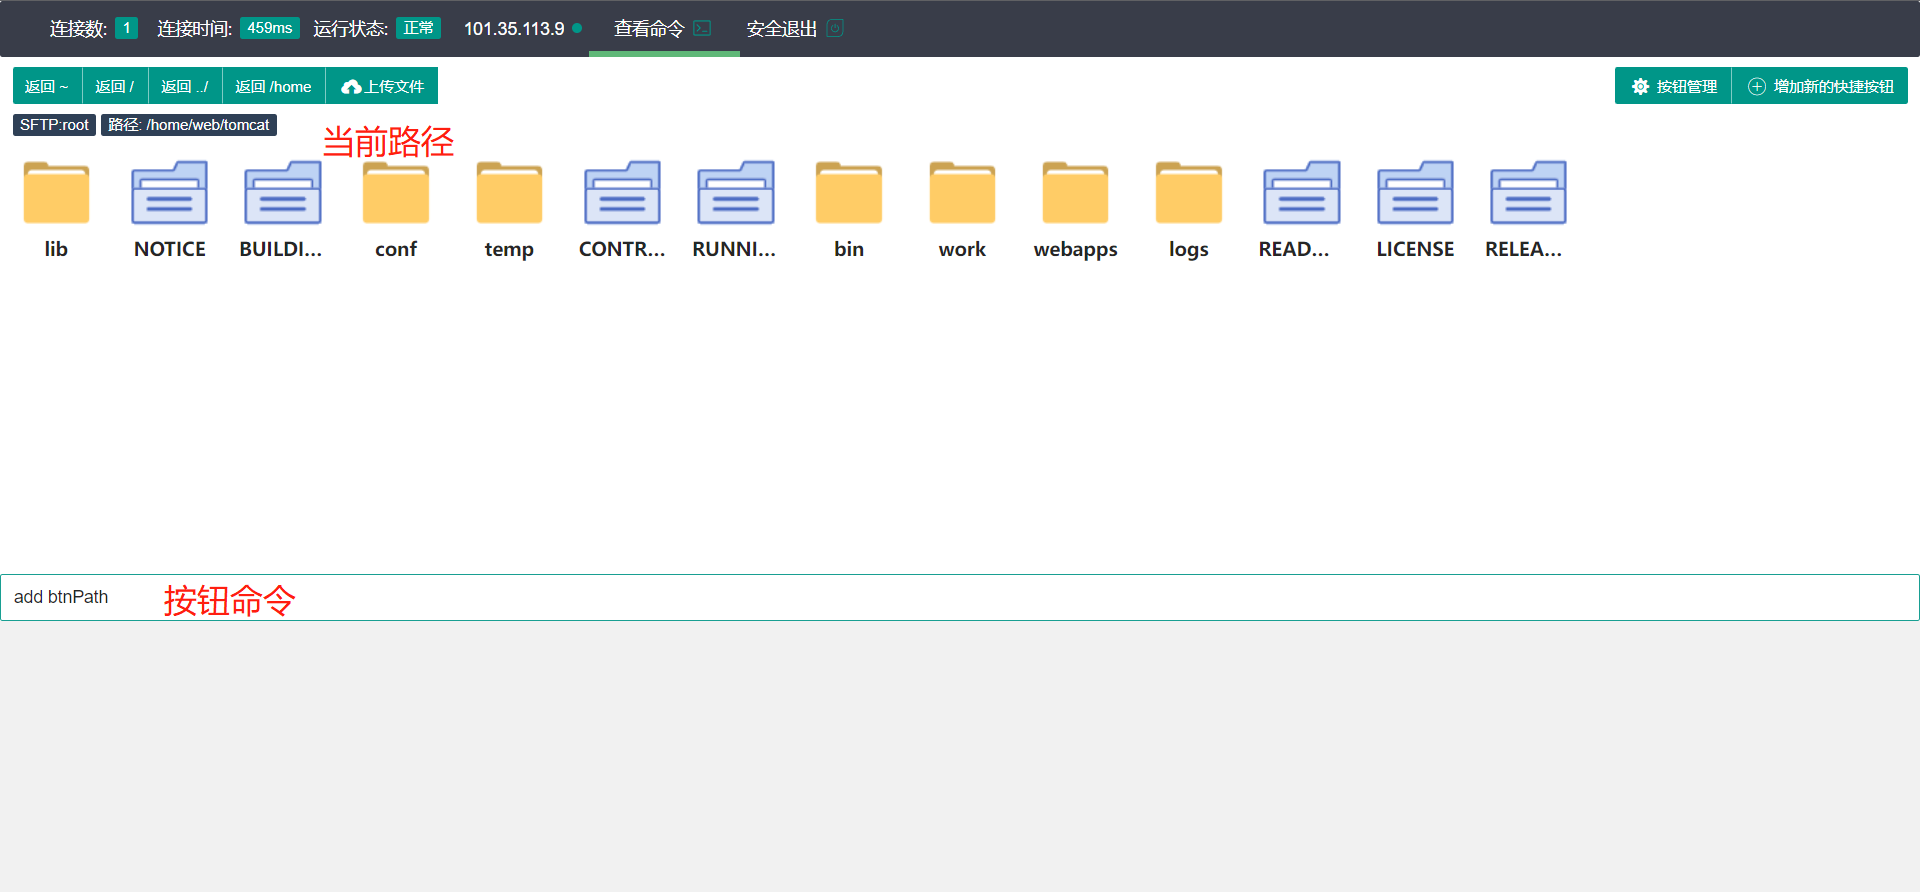The image size is (1920, 892).
Task: Click the LICENSE file name label
Action: click(x=1415, y=249)
